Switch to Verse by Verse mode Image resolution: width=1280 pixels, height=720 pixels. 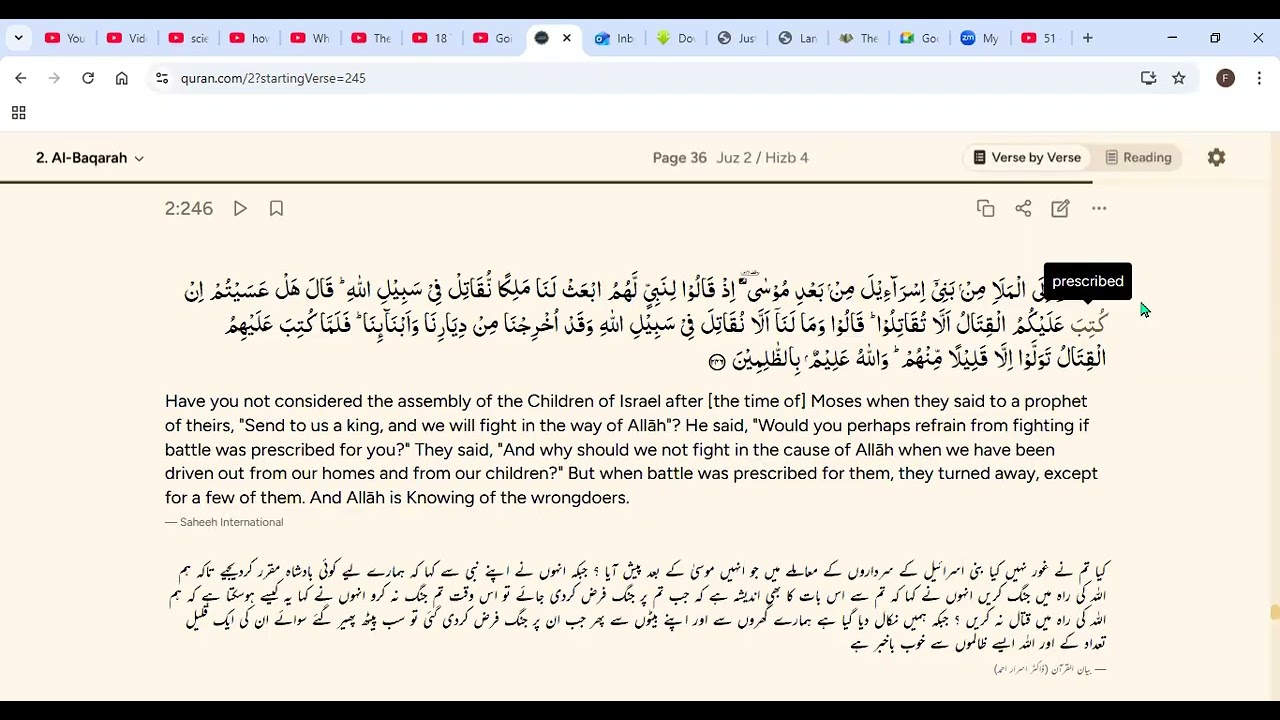click(x=1027, y=157)
